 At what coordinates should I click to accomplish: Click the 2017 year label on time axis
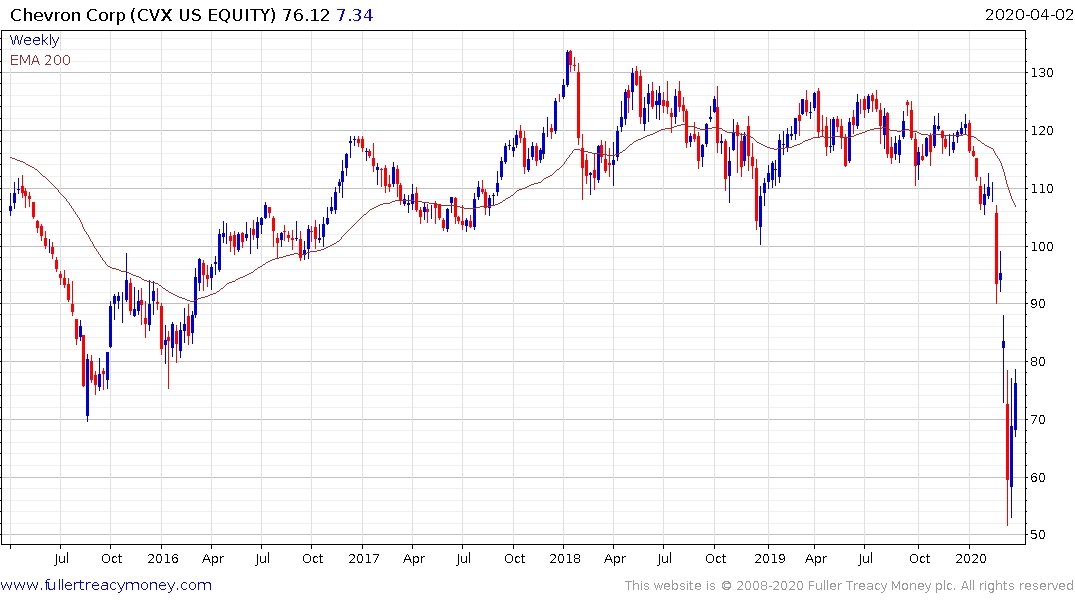[363, 559]
